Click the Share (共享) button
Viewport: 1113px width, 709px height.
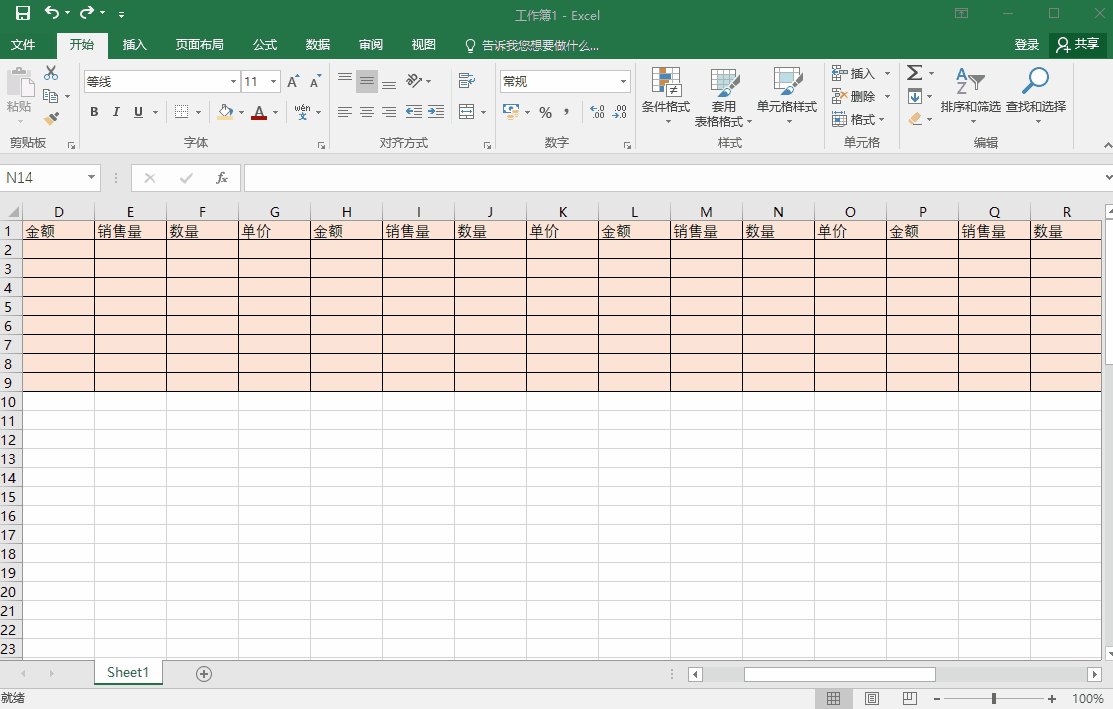[1078, 44]
